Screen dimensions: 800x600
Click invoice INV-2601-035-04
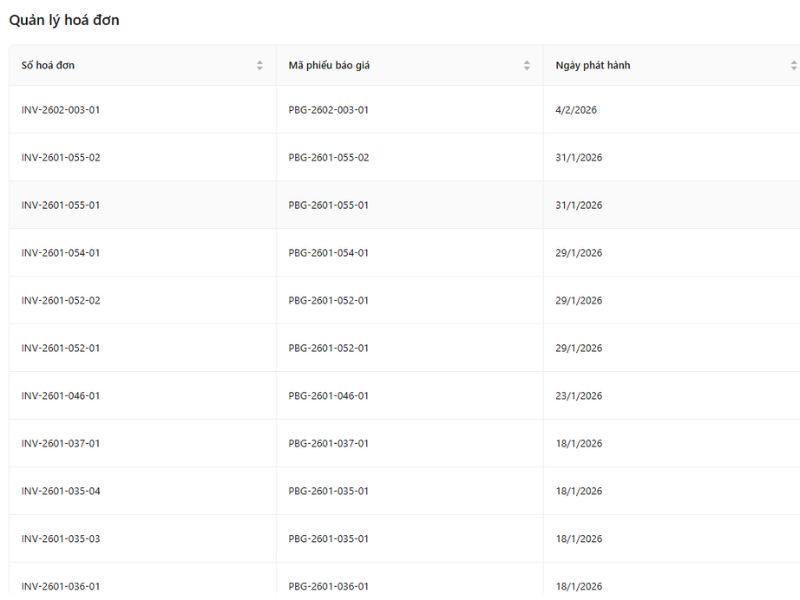[x=61, y=491]
